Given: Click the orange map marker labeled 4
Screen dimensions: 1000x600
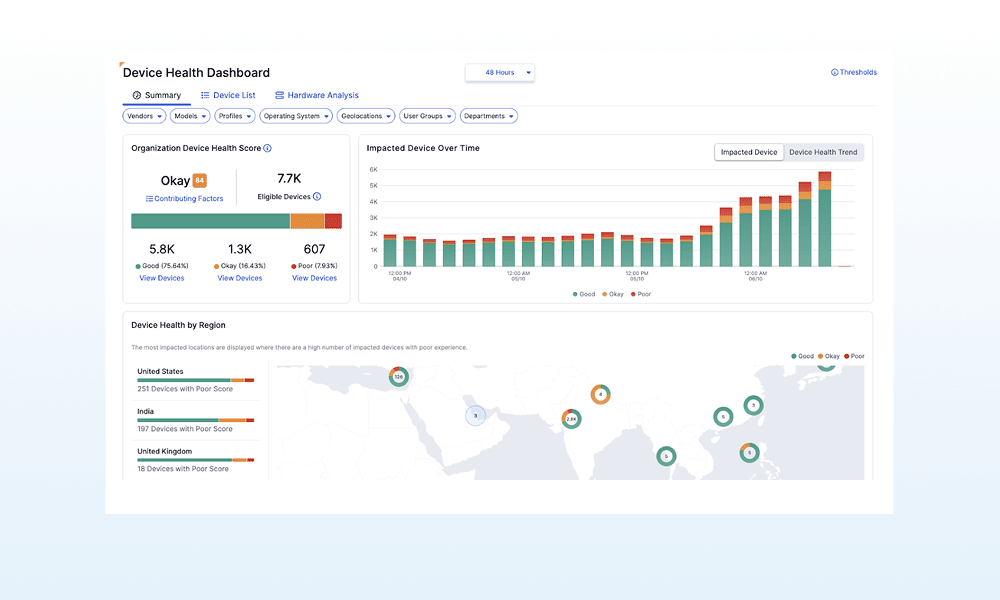Looking at the screenshot, I should 600,394.
